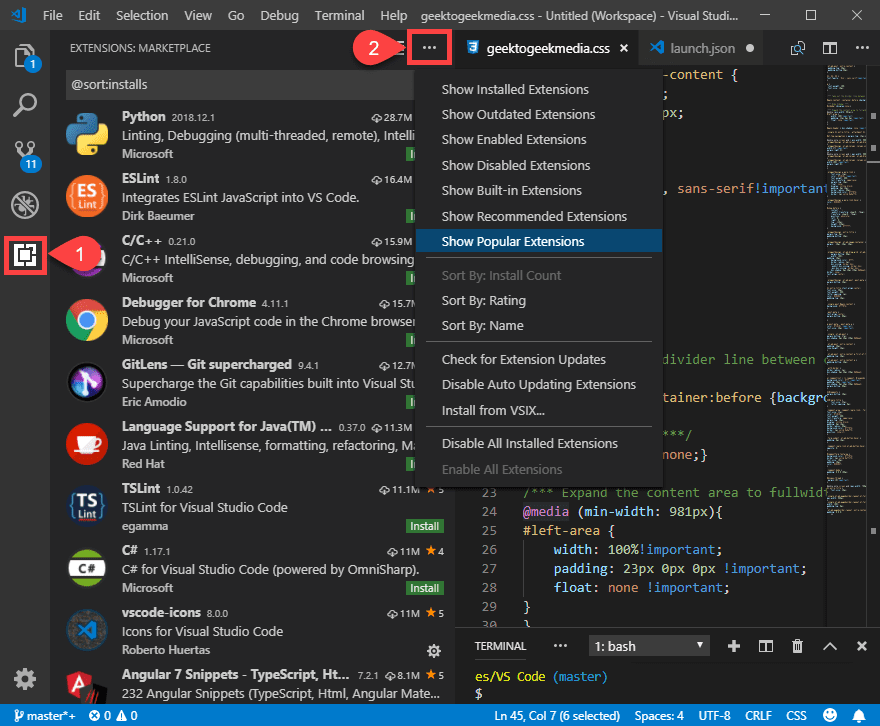
Task: Open the Search view from the activity bar
Action: (x=25, y=105)
